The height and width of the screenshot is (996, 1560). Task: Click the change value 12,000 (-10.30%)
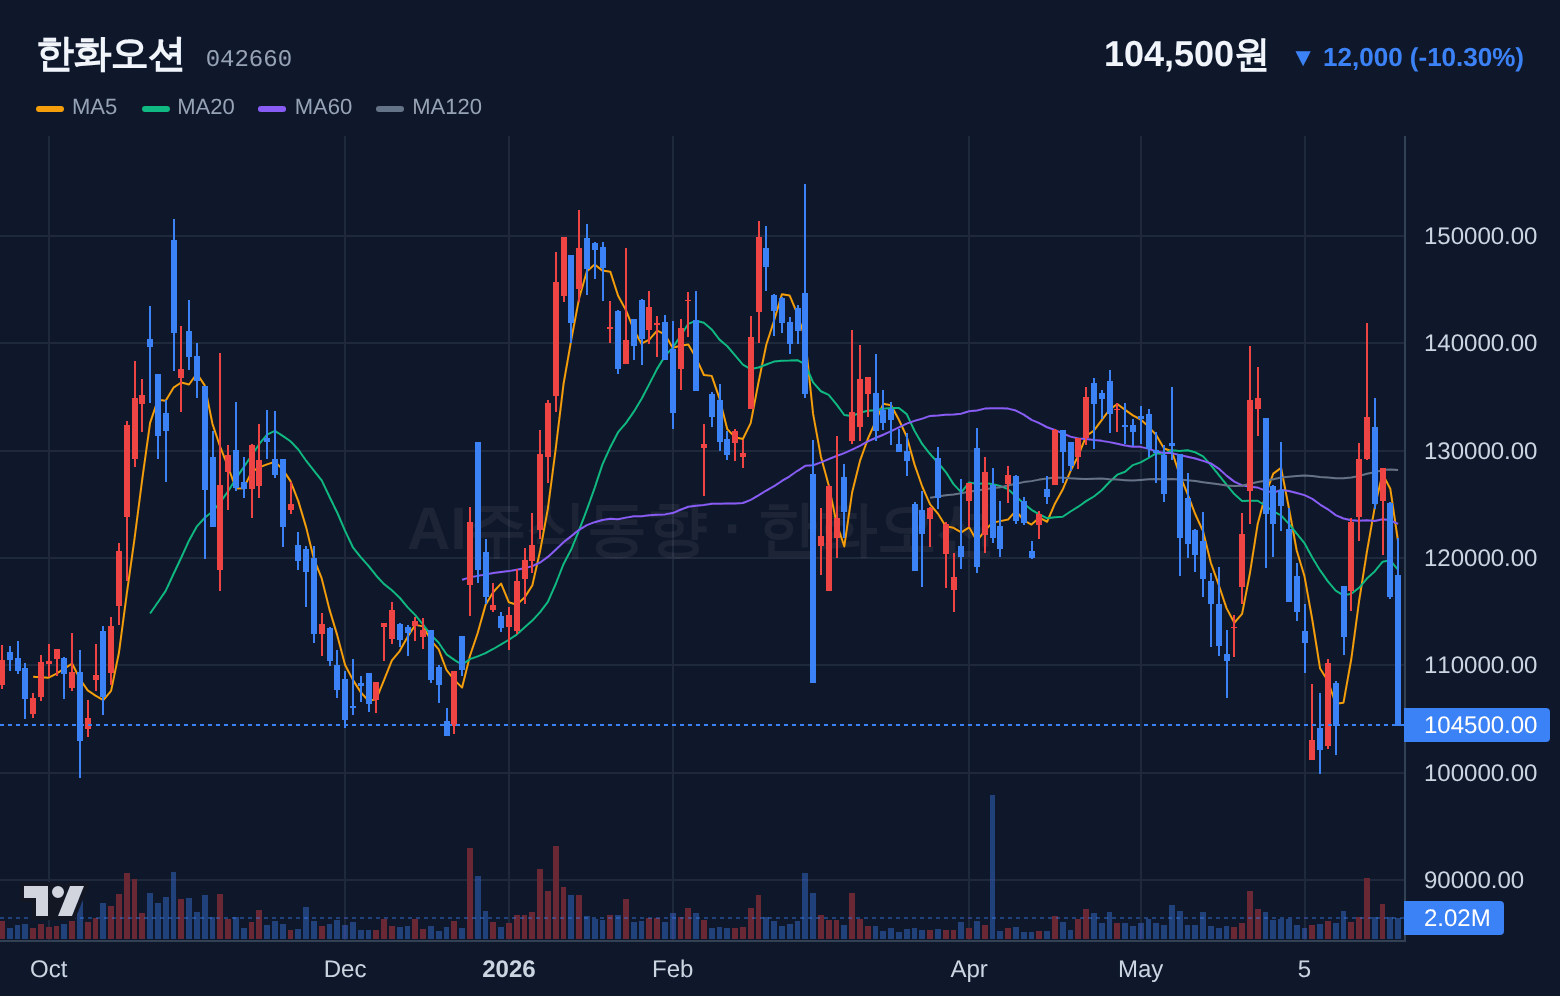pos(1423,58)
